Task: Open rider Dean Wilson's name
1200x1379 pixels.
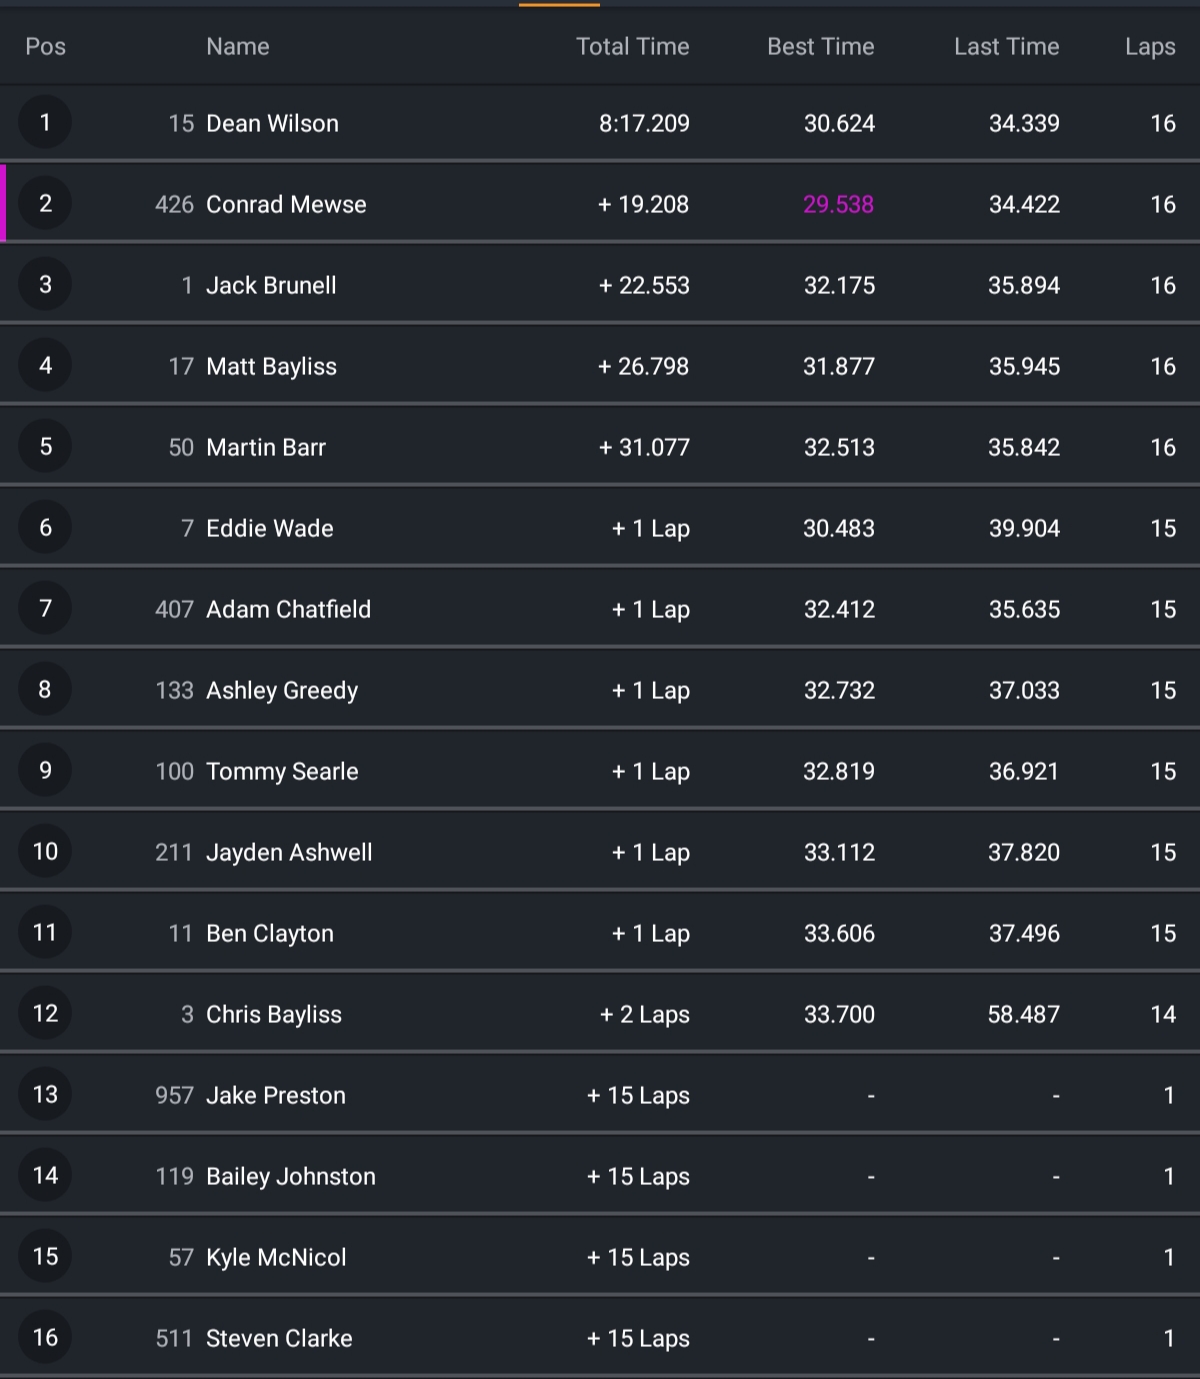Action: tap(272, 124)
